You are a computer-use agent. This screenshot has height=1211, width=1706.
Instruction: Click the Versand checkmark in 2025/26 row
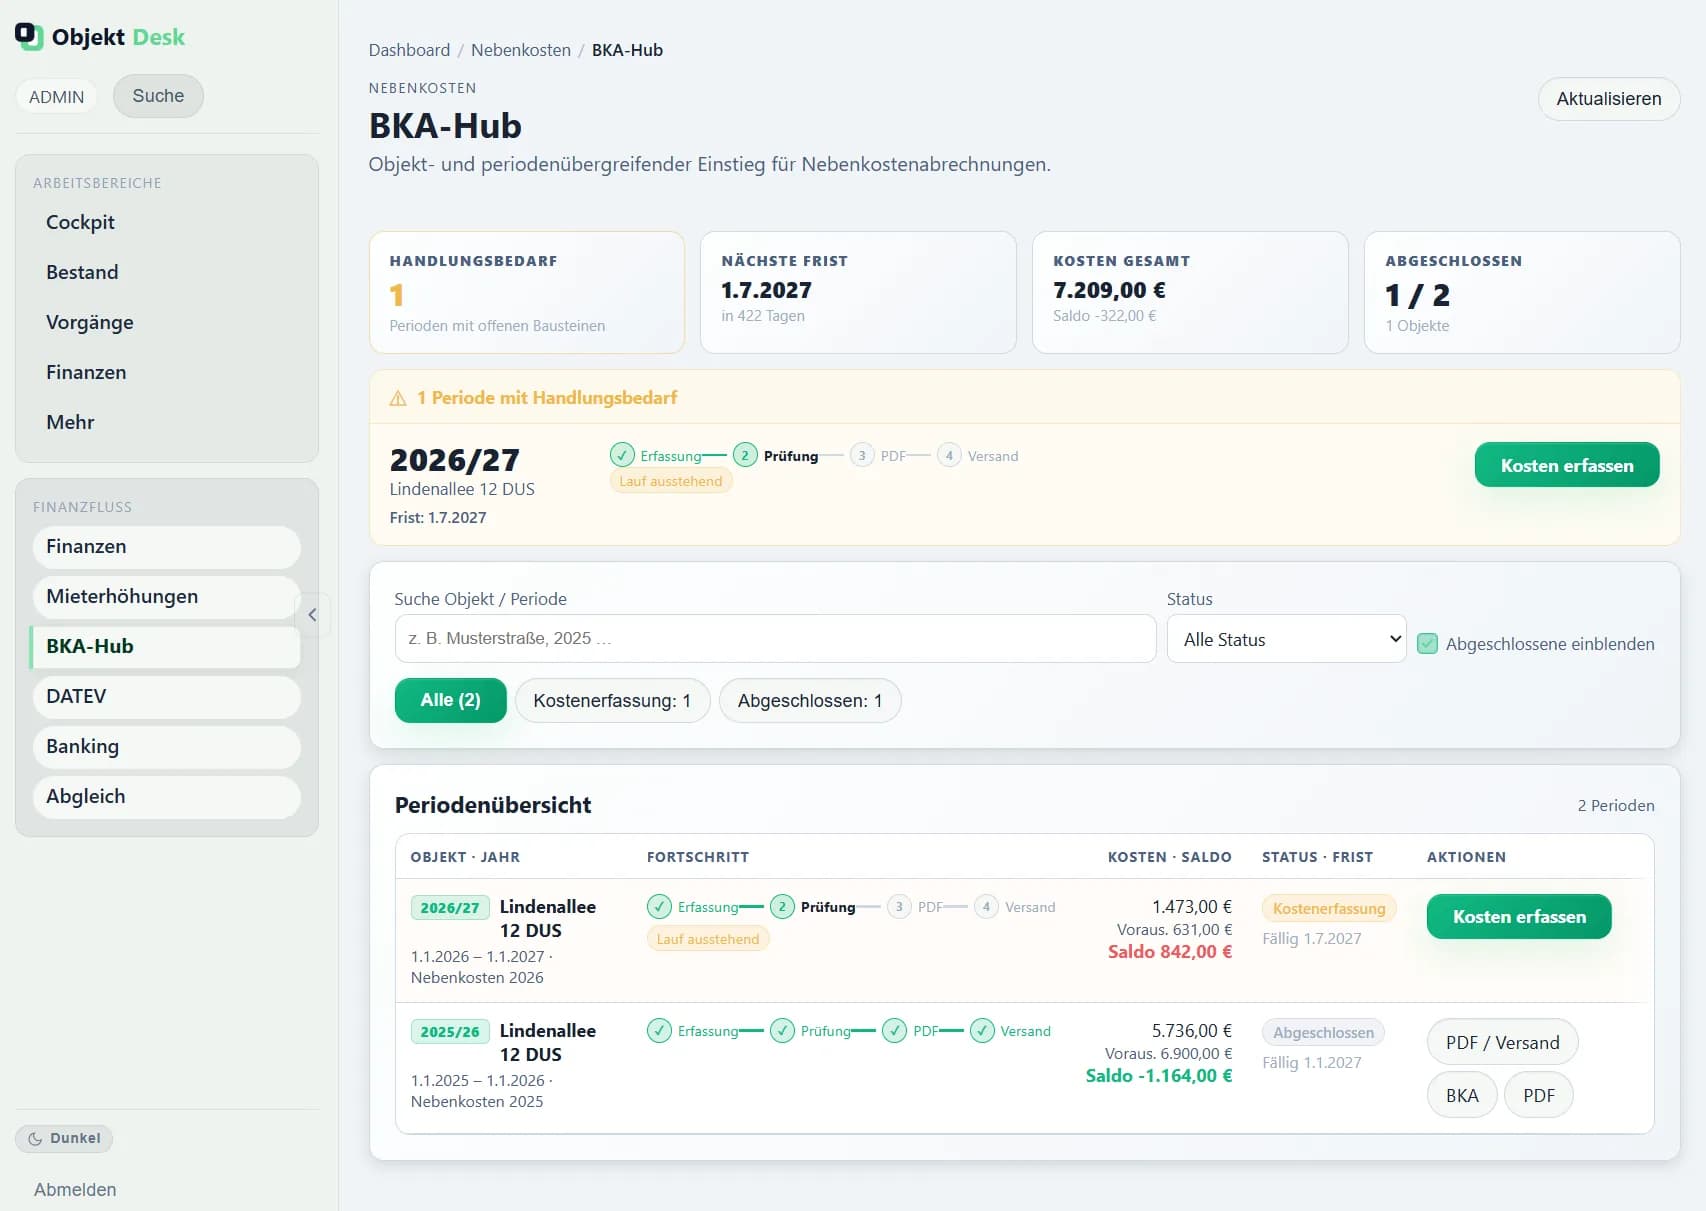[x=982, y=1031]
